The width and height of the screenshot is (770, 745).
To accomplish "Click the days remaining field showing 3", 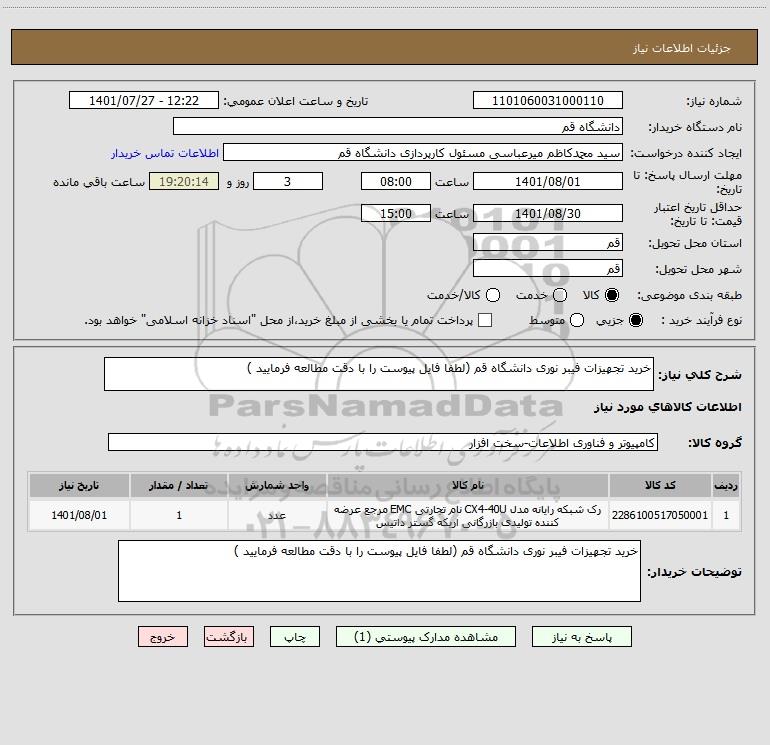I will coord(288,181).
